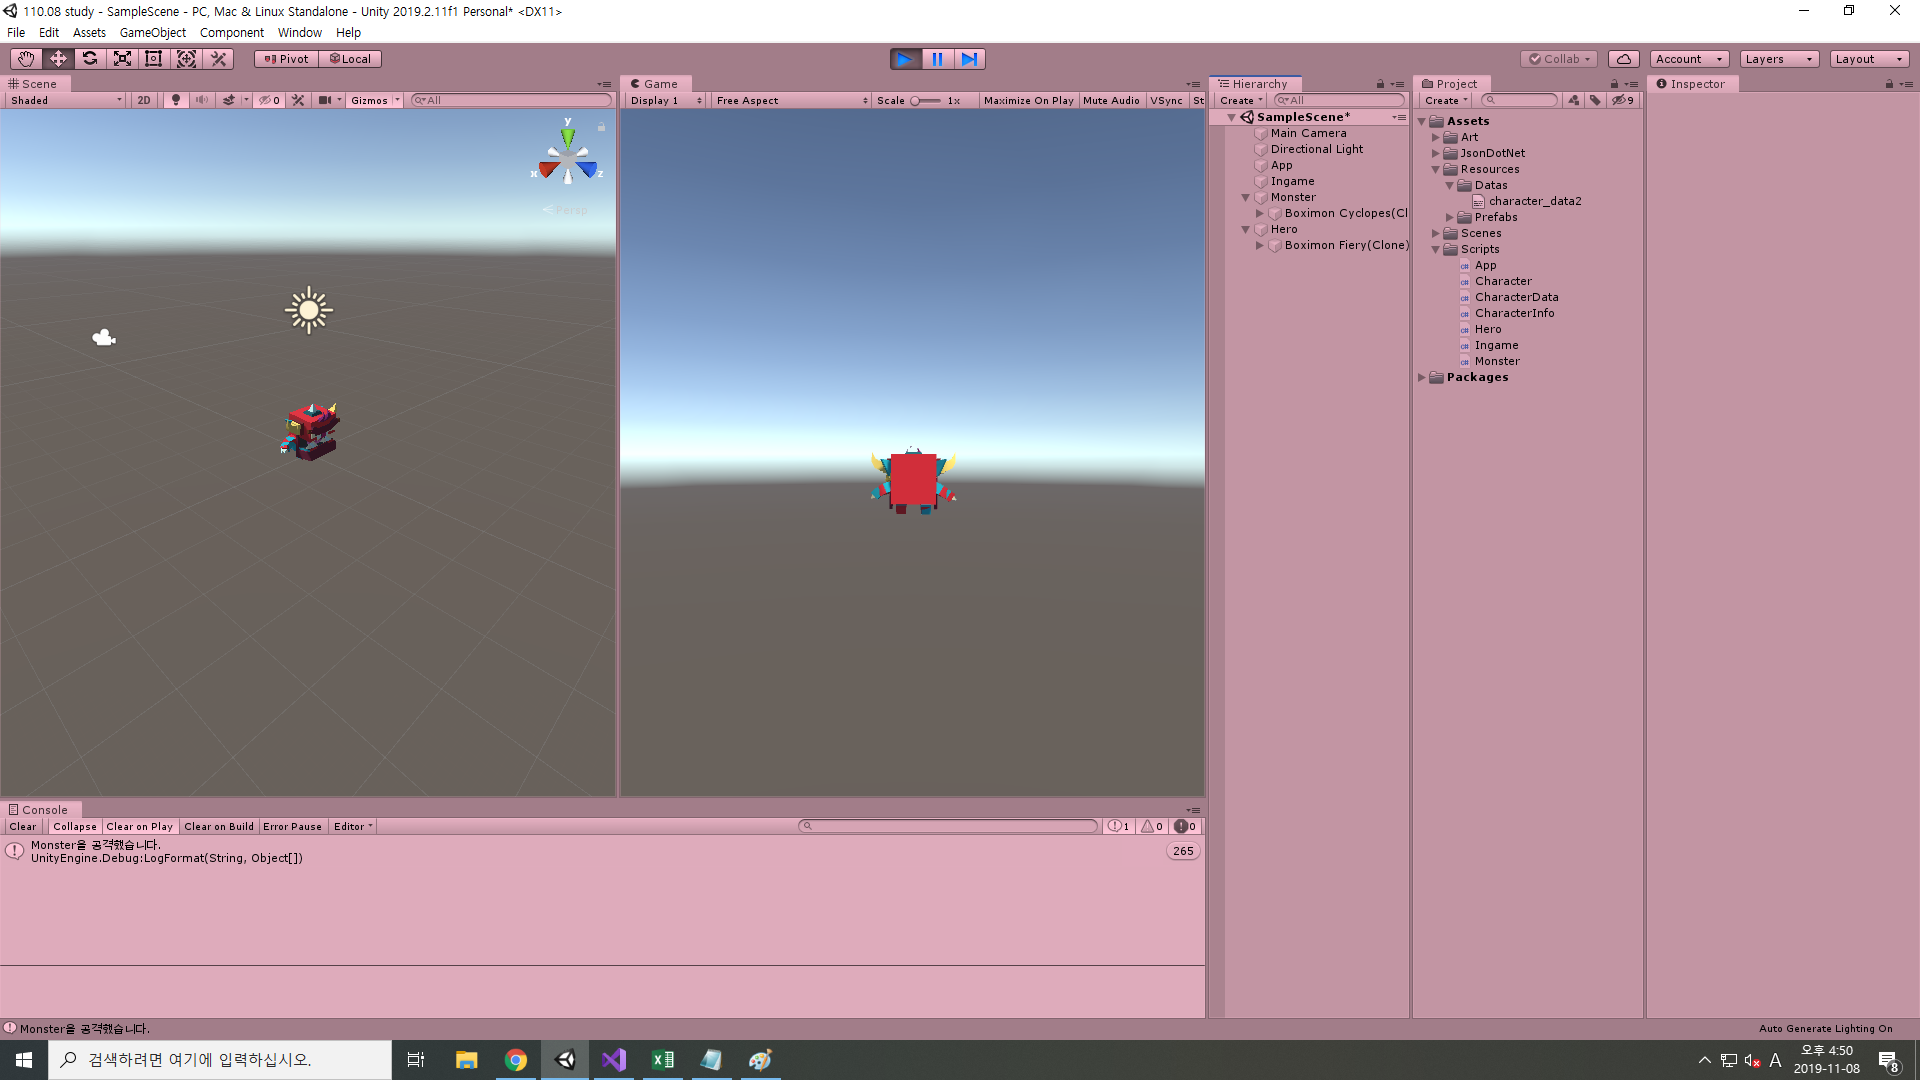1920x1080 pixels.
Task: Enable Maximize On Play
Action: [1028, 100]
